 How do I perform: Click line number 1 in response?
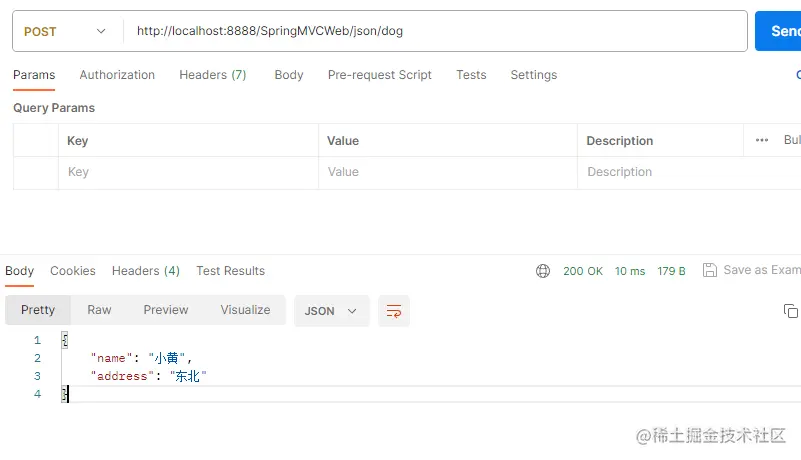(37, 340)
